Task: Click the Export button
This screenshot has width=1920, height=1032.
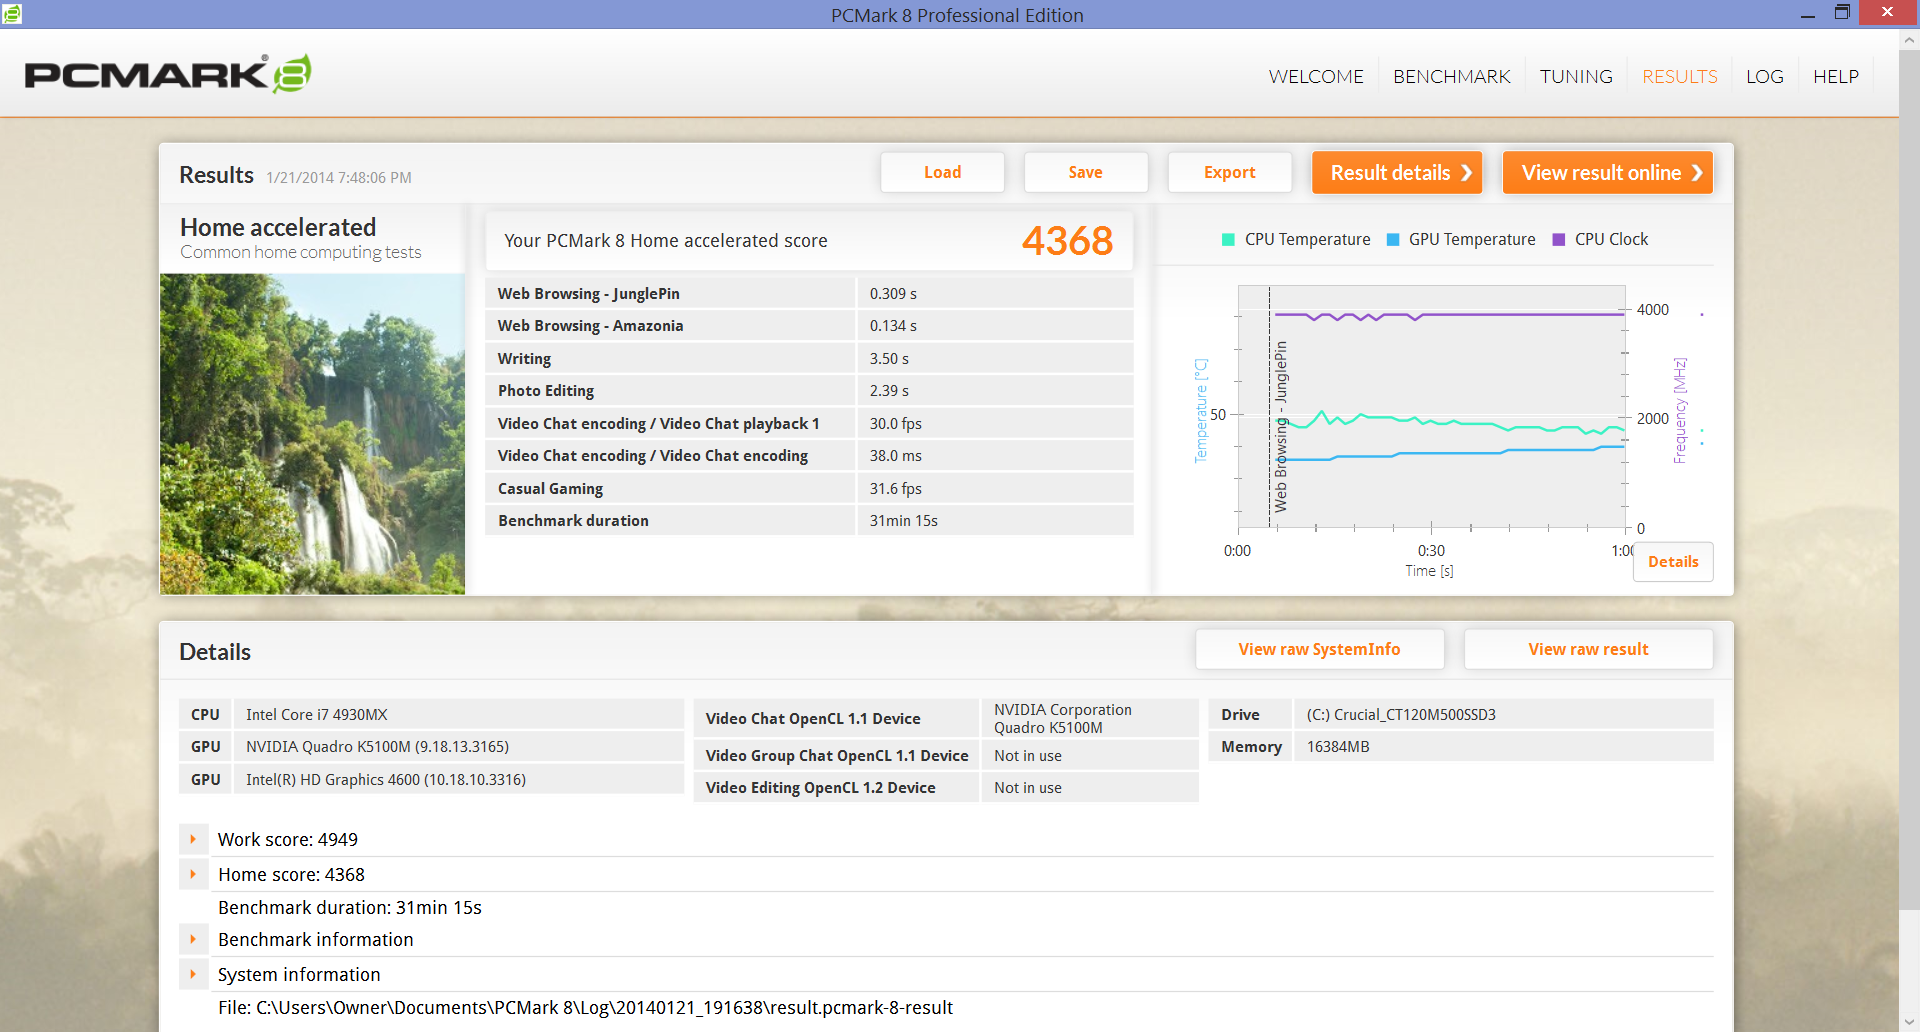Action: pos(1229,172)
